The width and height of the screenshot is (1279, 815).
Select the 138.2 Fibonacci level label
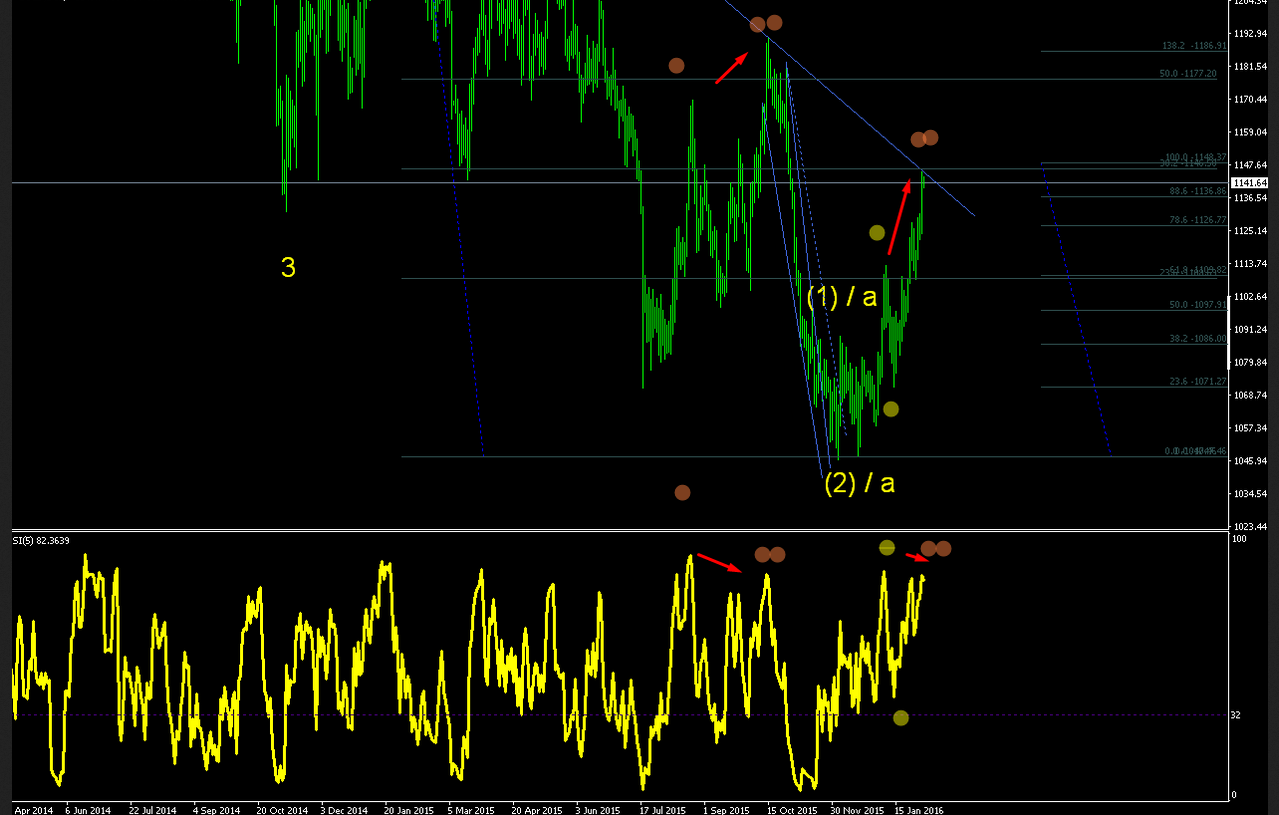(x=1194, y=46)
